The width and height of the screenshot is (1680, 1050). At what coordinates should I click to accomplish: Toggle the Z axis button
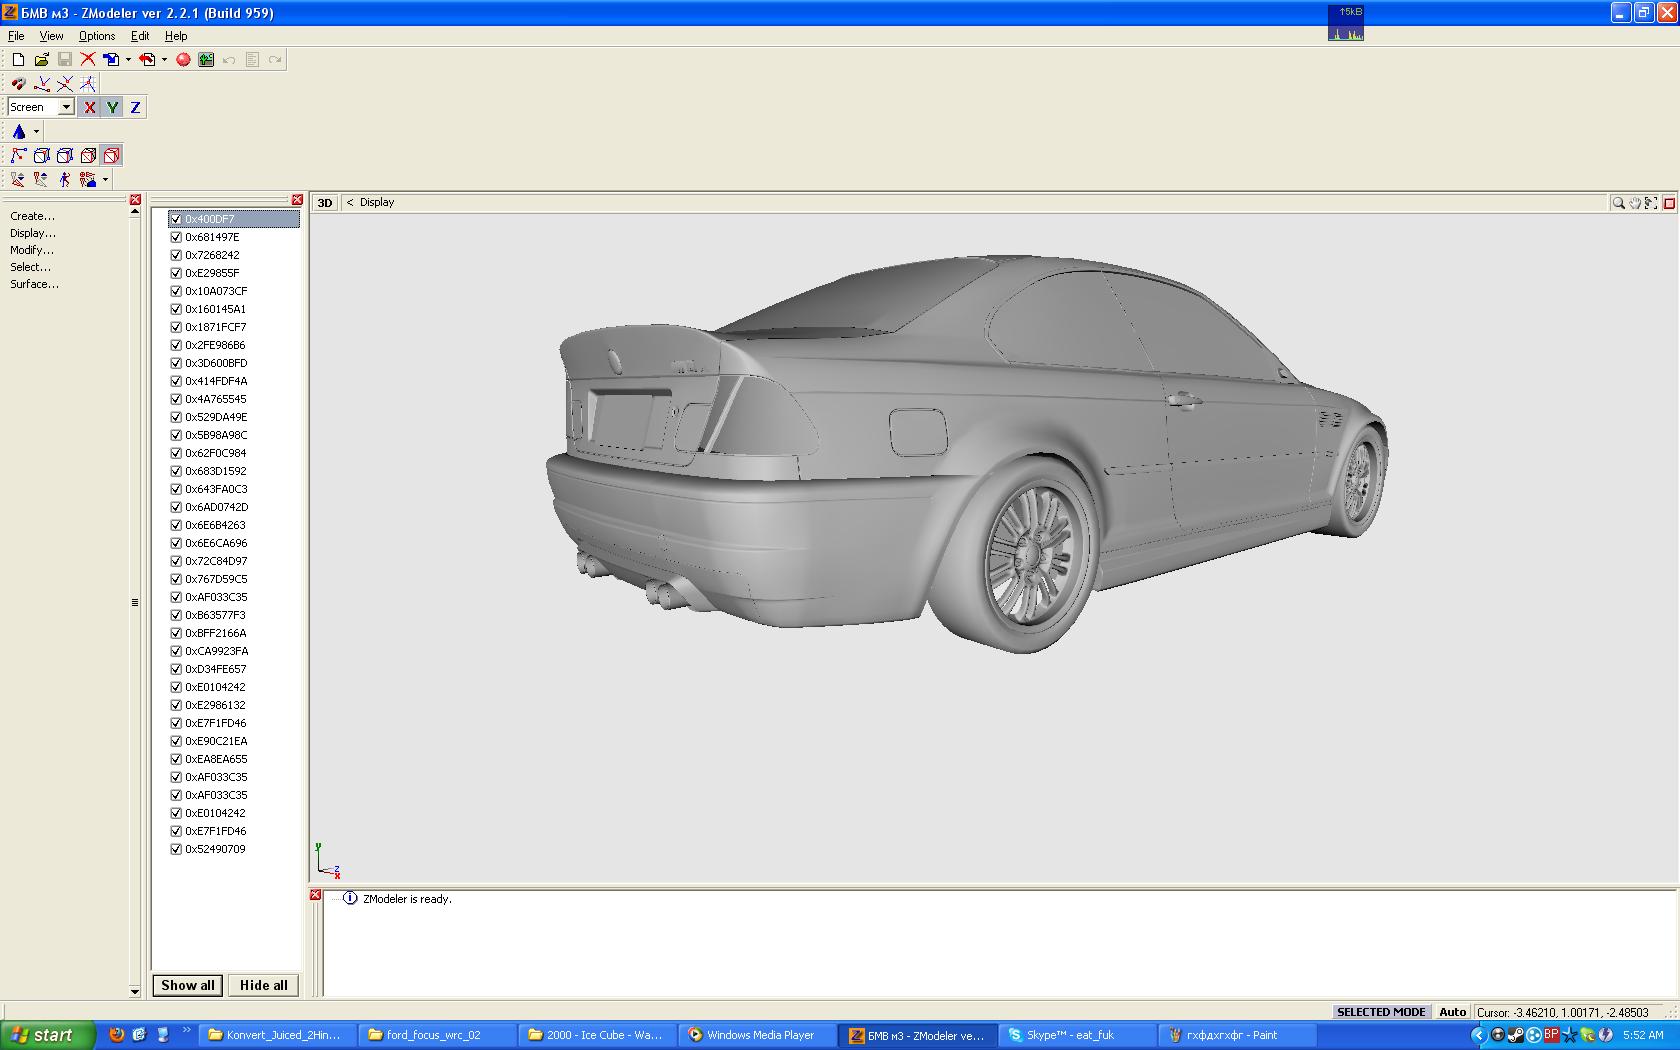pyautogui.click(x=135, y=108)
